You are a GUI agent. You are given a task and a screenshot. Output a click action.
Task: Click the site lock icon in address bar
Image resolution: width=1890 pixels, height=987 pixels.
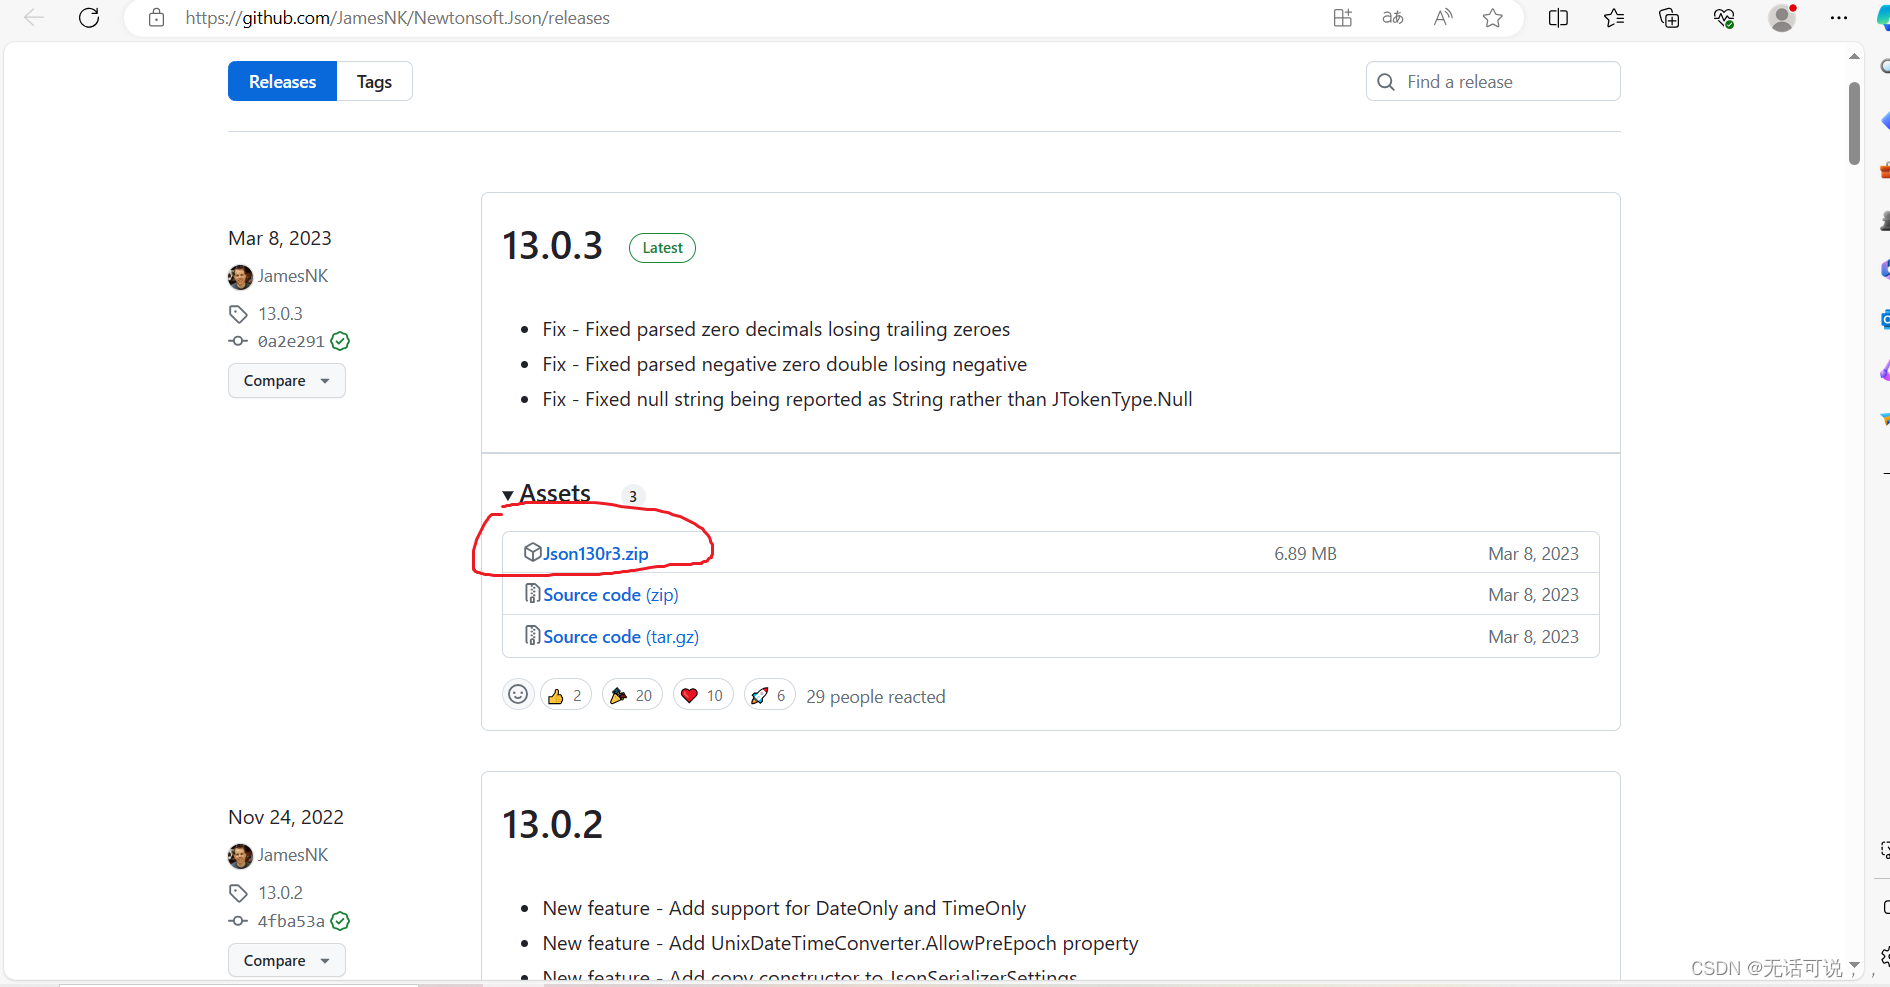(x=156, y=18)
